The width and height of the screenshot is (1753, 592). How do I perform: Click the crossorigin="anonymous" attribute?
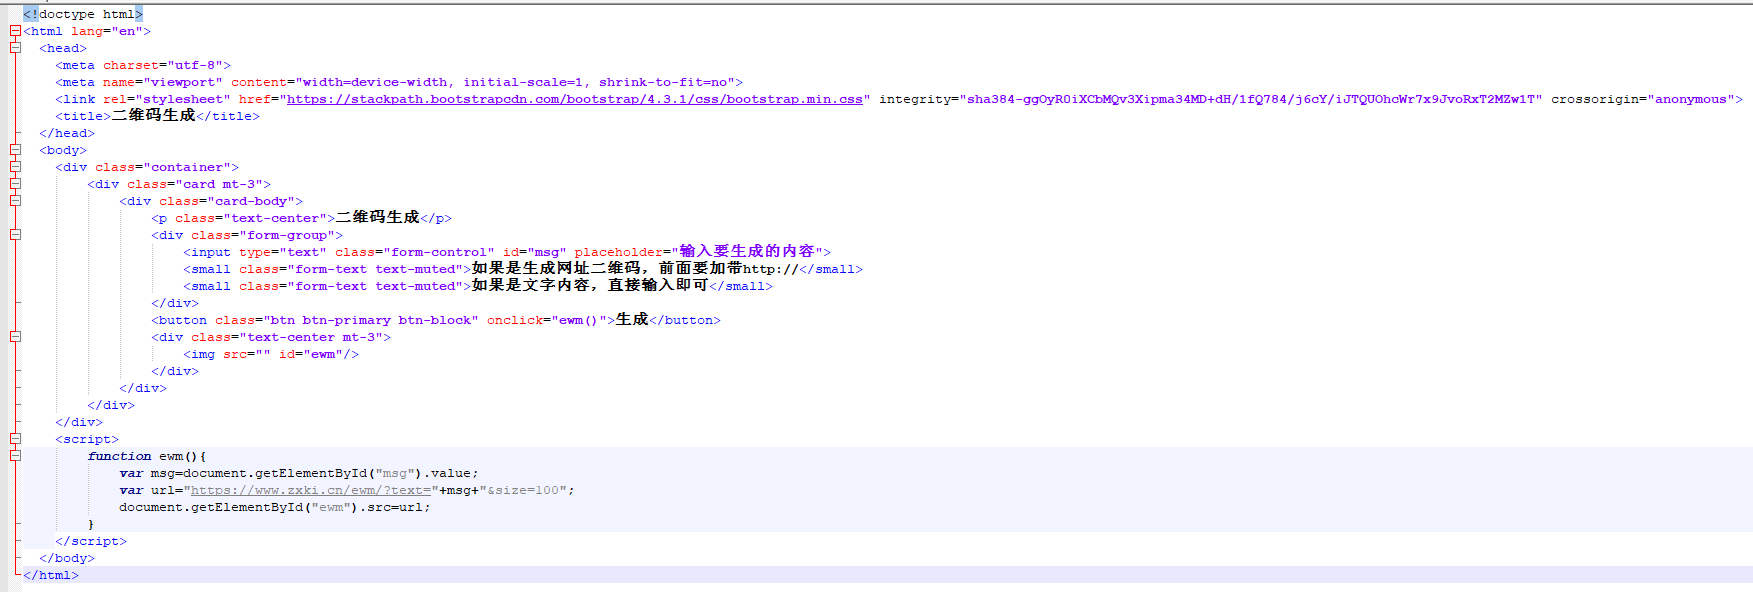click(x=1643, y=99)
